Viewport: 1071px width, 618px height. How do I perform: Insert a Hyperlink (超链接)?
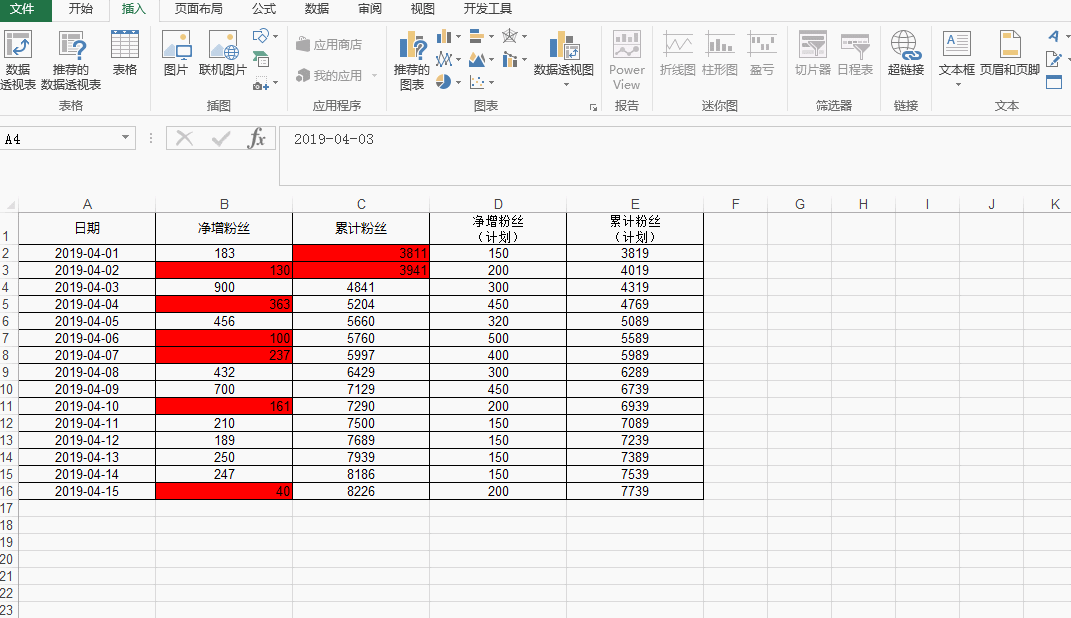(x=906, y=53)
